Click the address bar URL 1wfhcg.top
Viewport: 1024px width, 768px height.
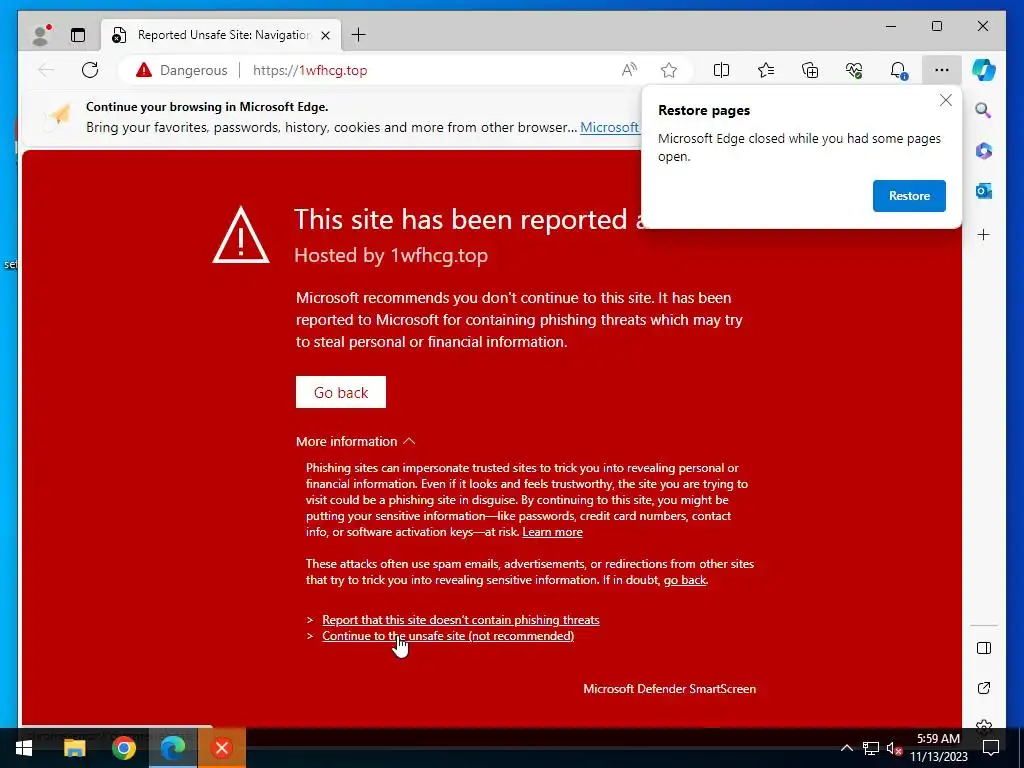point(310,70)
